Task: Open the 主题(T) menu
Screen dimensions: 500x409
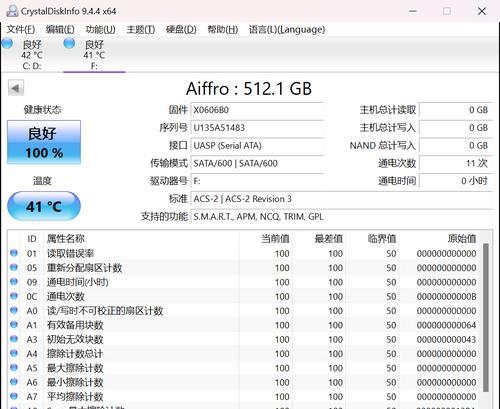Action: [x=141, y=30]
